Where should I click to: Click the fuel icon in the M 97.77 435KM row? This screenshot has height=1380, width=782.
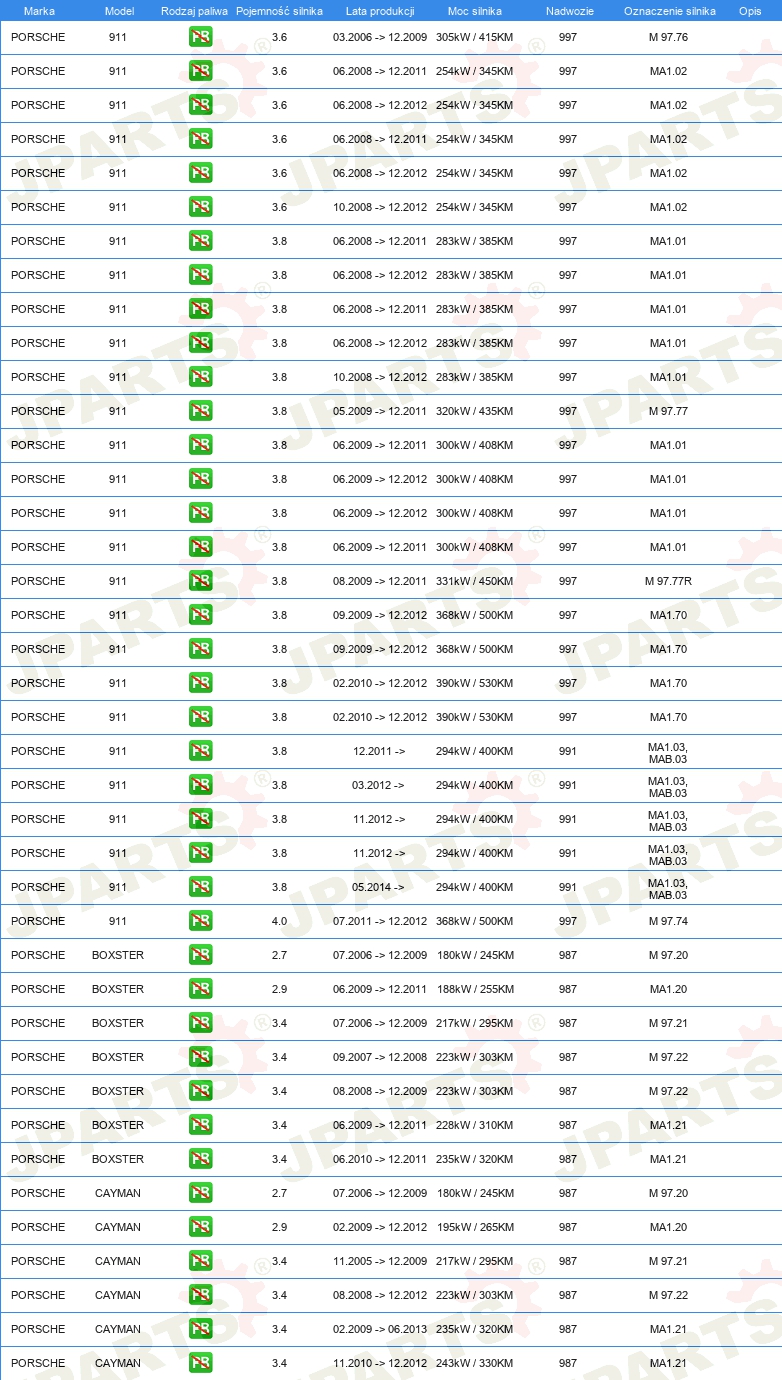click(200, 411)
